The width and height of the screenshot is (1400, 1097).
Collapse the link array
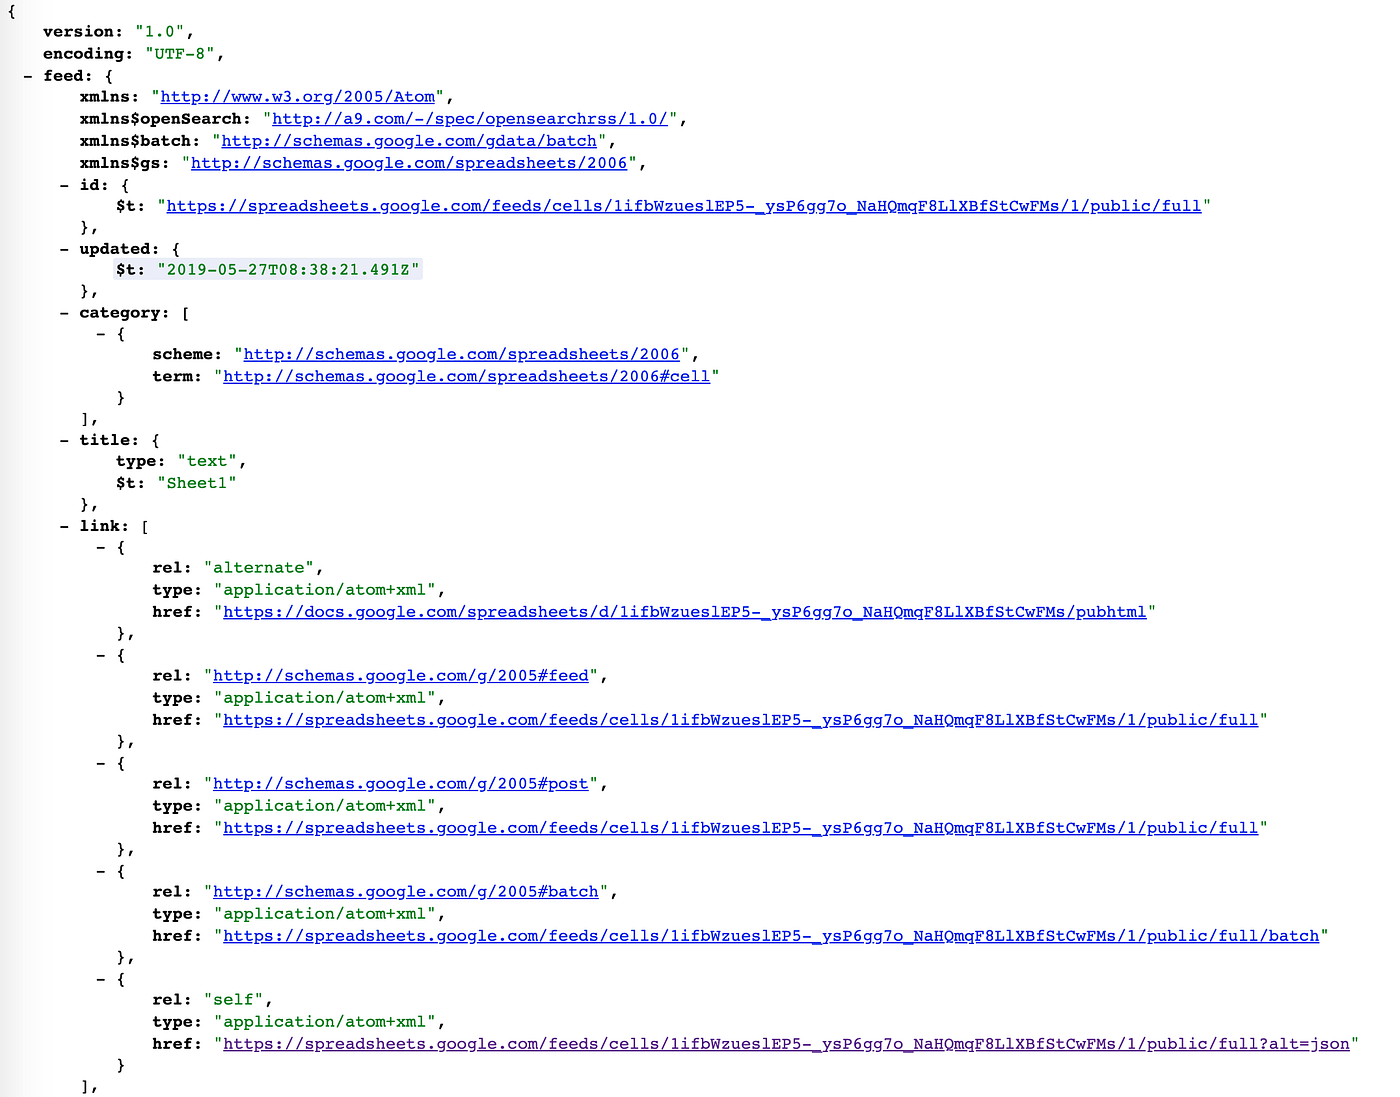pos(64,526)
